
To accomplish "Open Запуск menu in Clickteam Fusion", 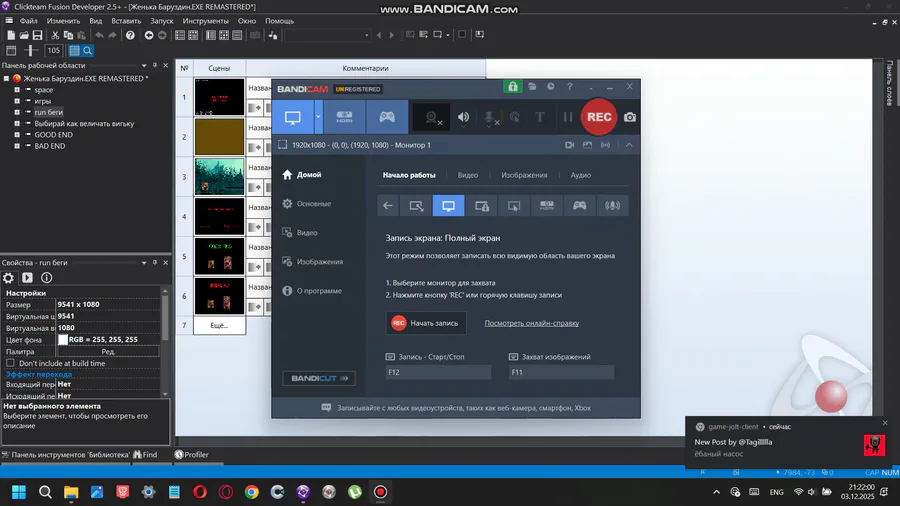I will point(161,21).
